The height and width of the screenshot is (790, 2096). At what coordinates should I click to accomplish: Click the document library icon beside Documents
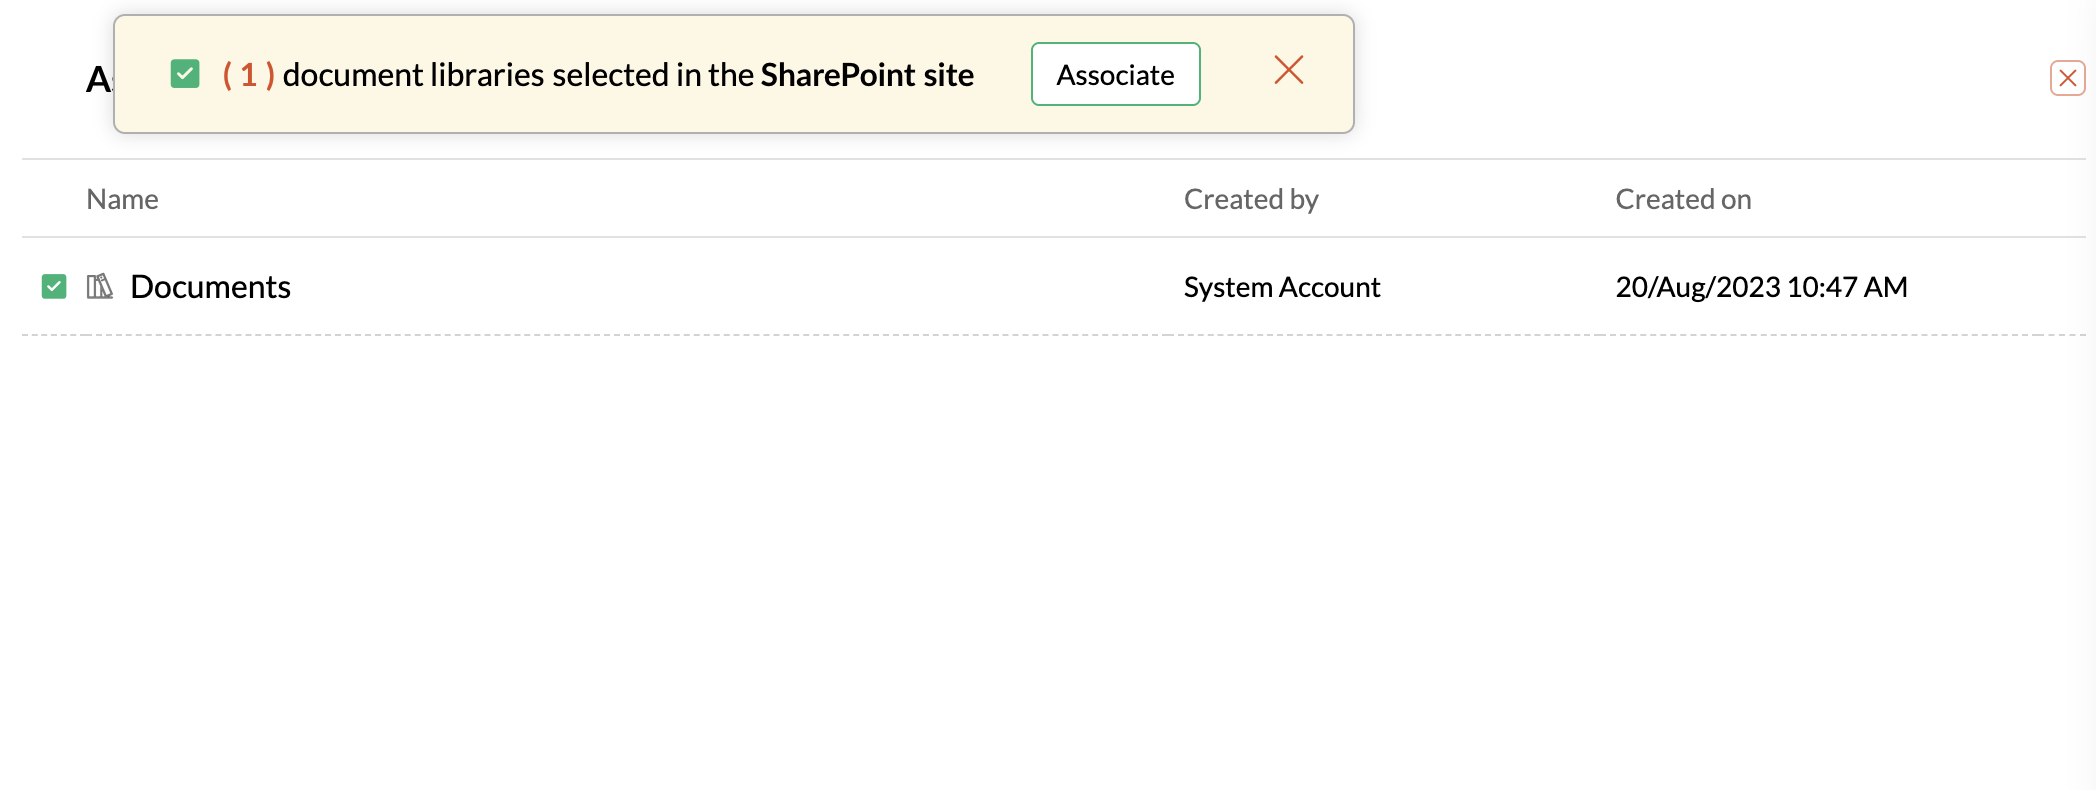click(99, 287)
